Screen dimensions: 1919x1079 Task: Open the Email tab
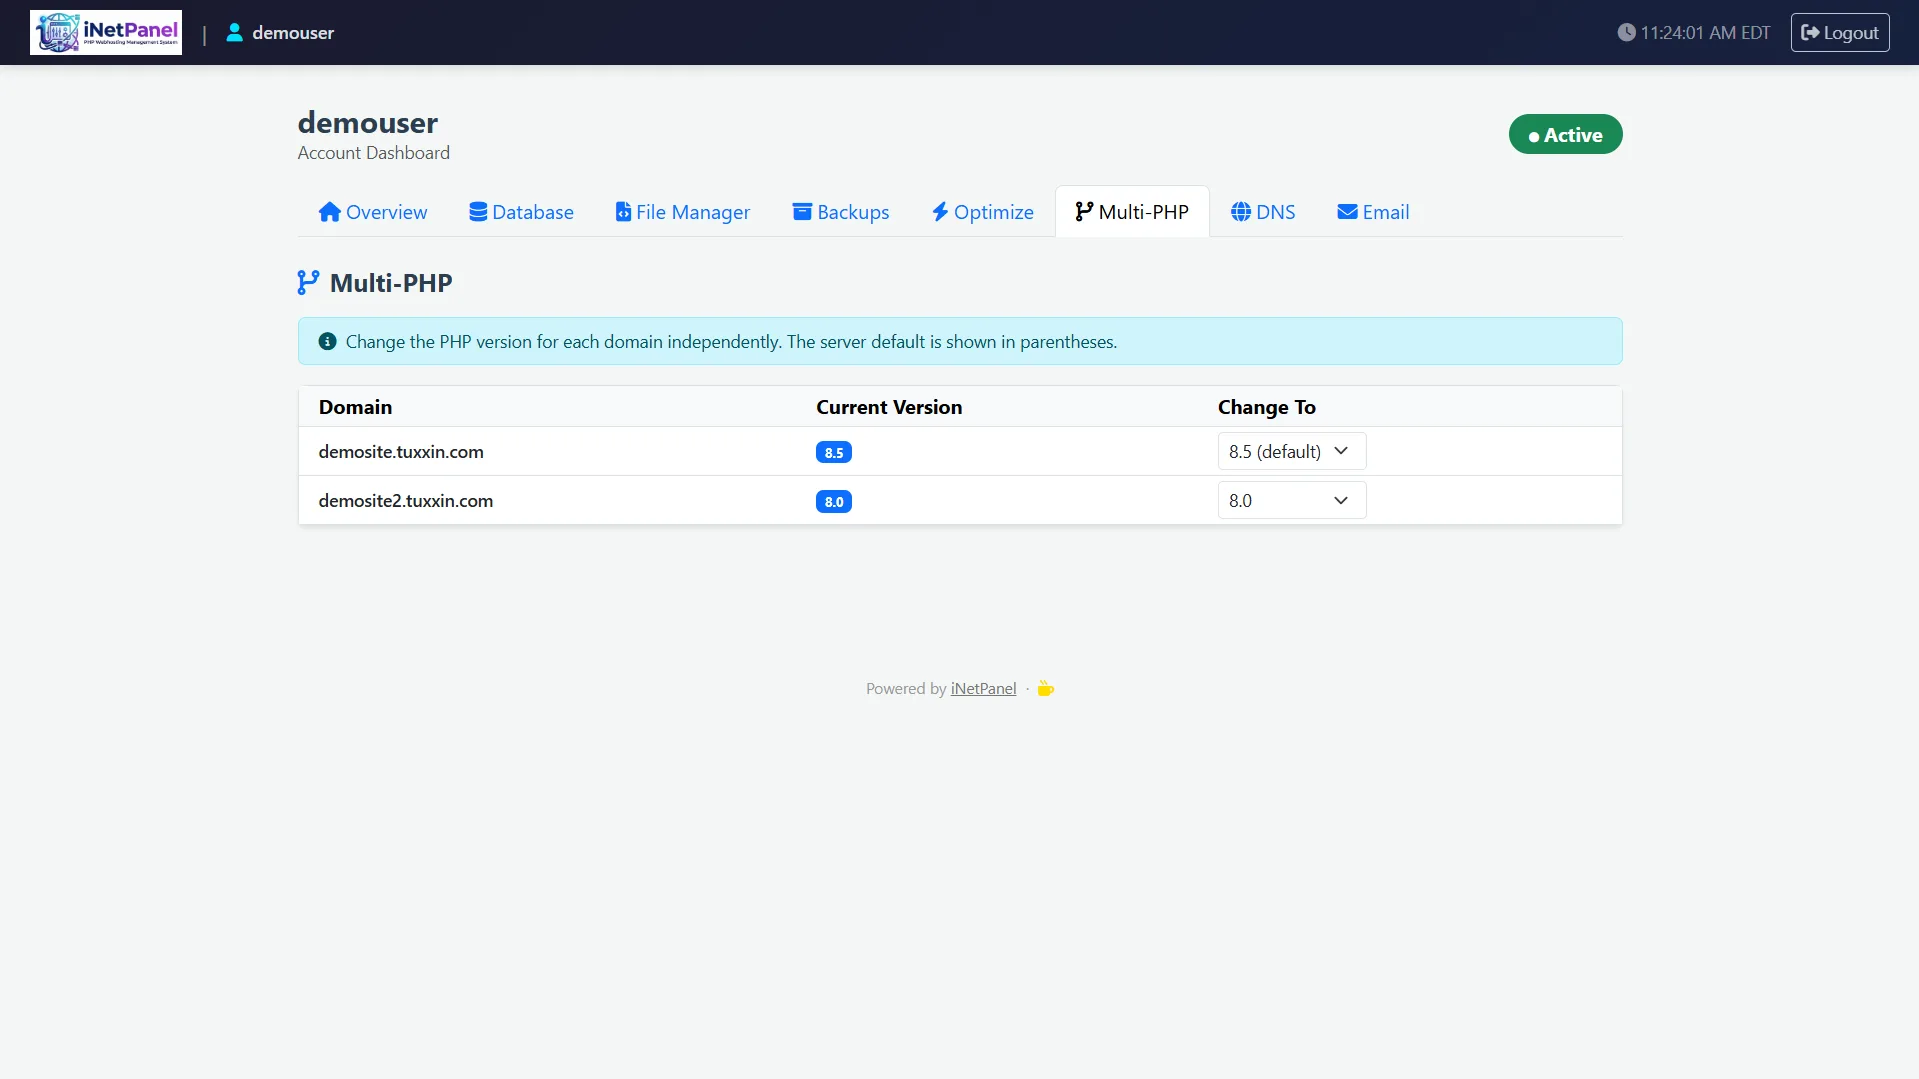pyautogui.click(x=1372, y=211)
